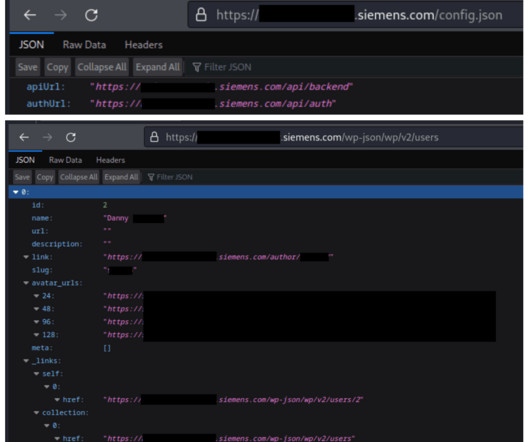Select the id row with value 2
Screen dimensions: 530x442
pyautogui.click(x=265, y=205)
